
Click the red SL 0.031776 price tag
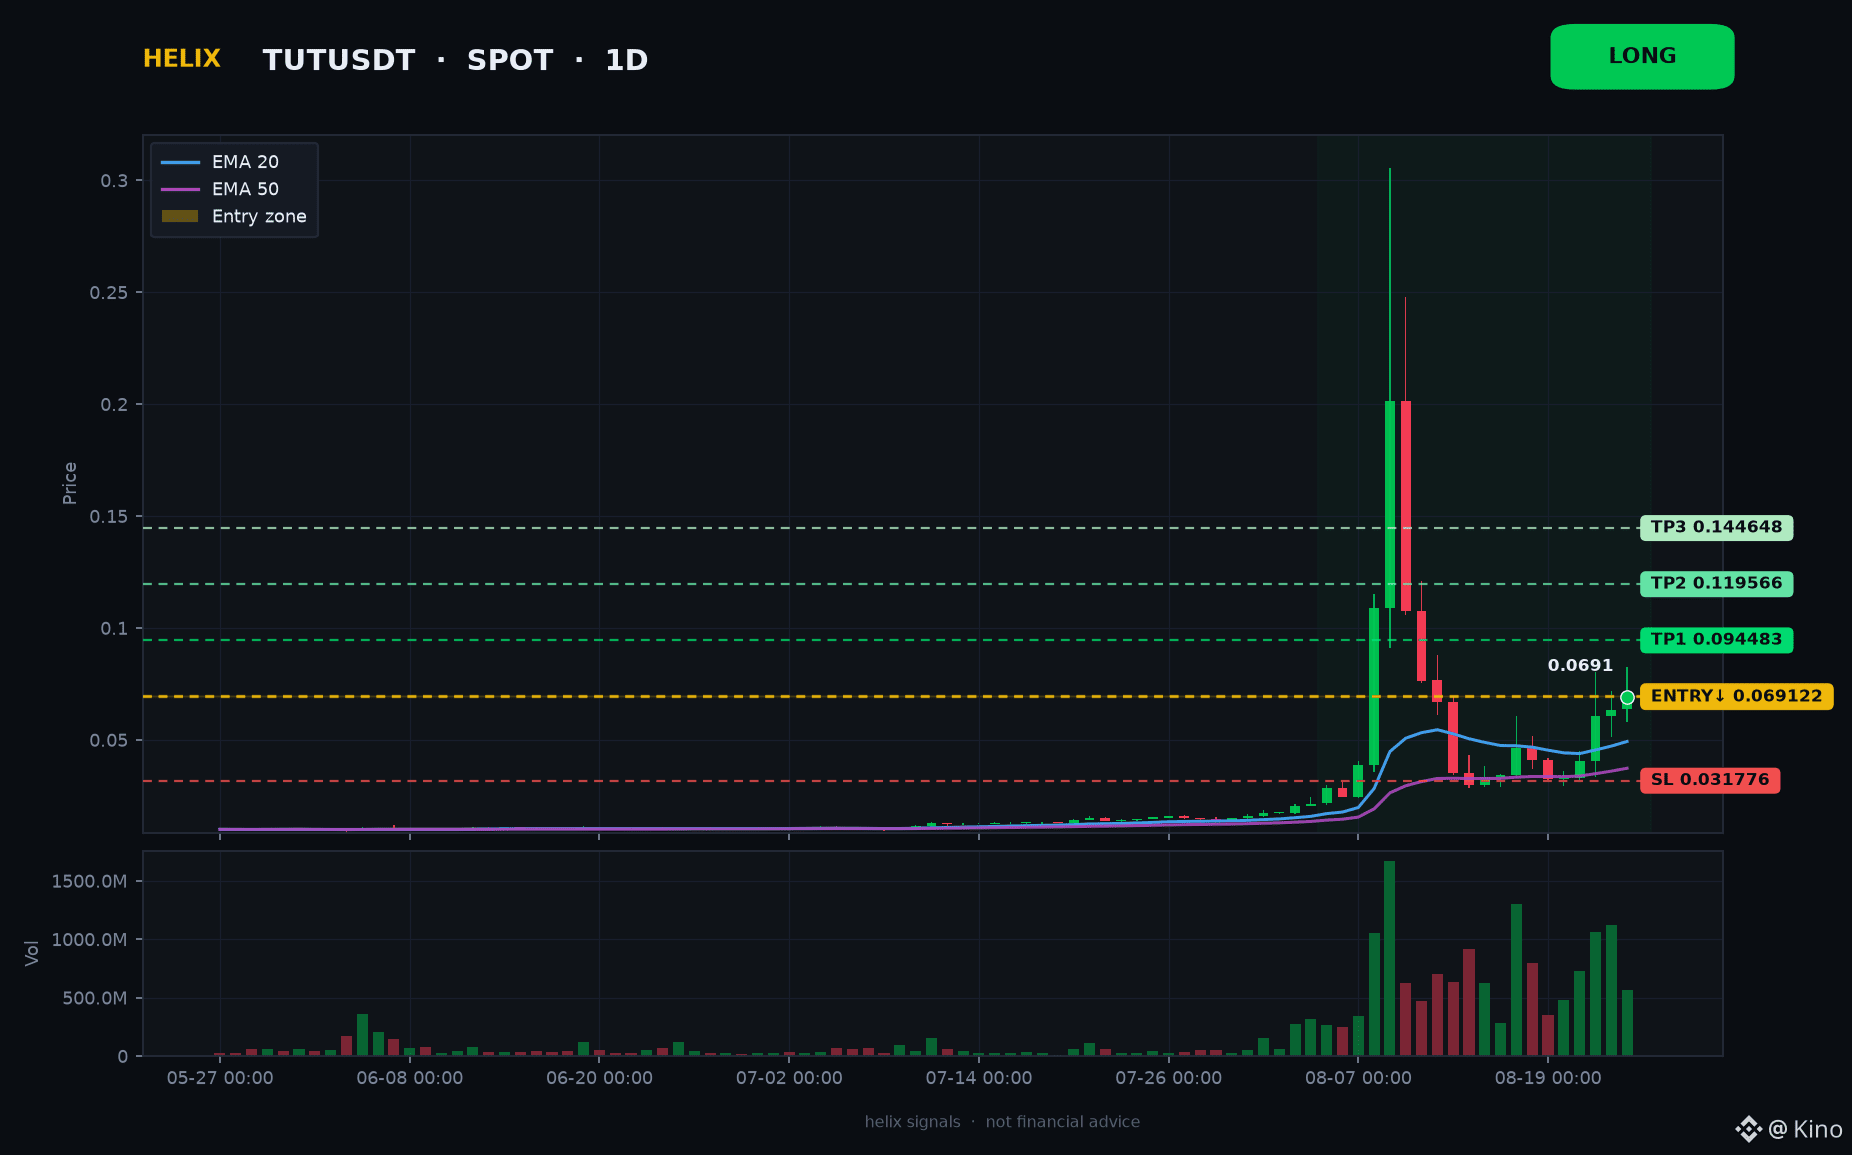click(1710, 780)
